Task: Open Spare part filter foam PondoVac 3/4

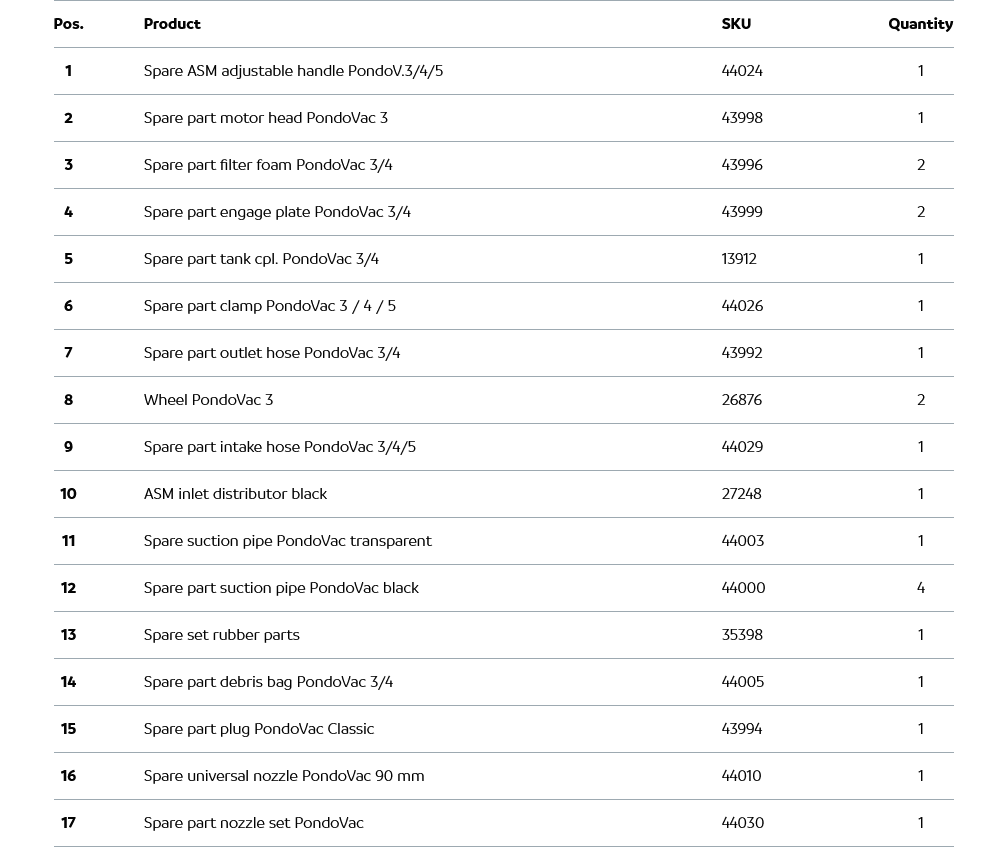Action: coord(268,165)
